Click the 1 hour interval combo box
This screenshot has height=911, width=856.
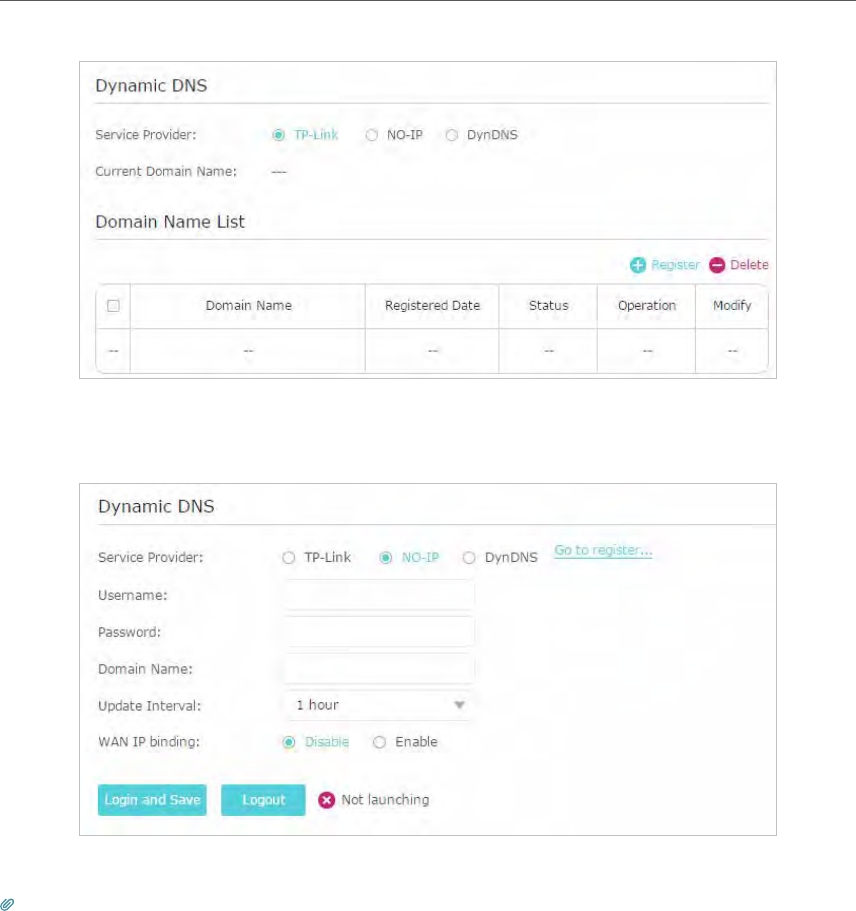coord(379,705)
